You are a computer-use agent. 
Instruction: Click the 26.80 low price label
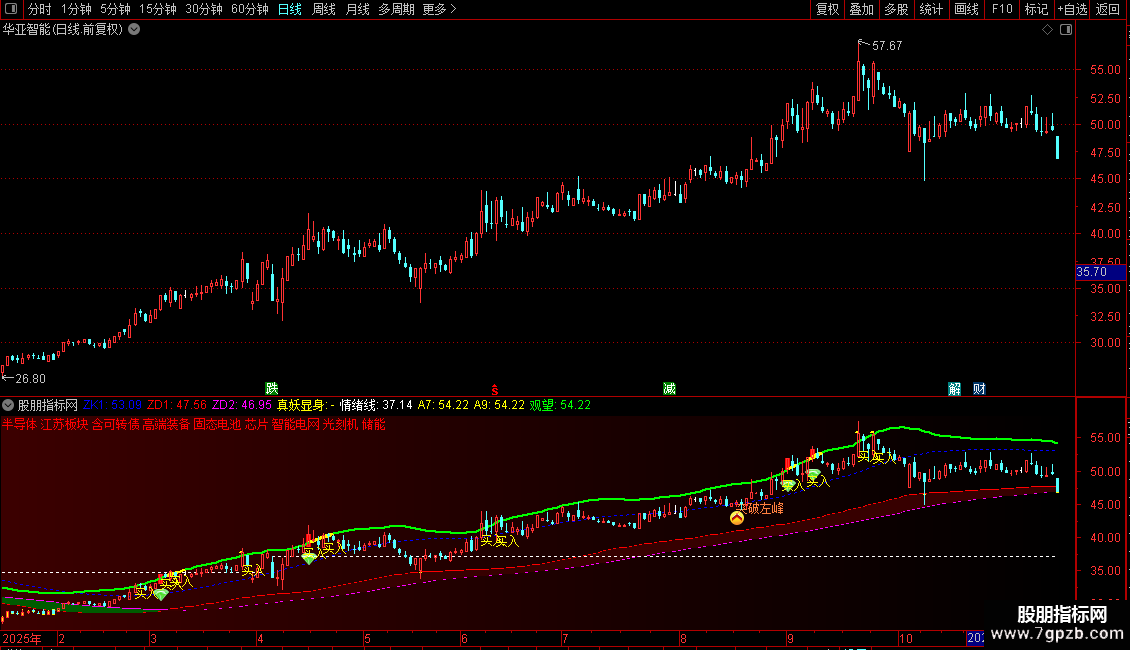30,379
